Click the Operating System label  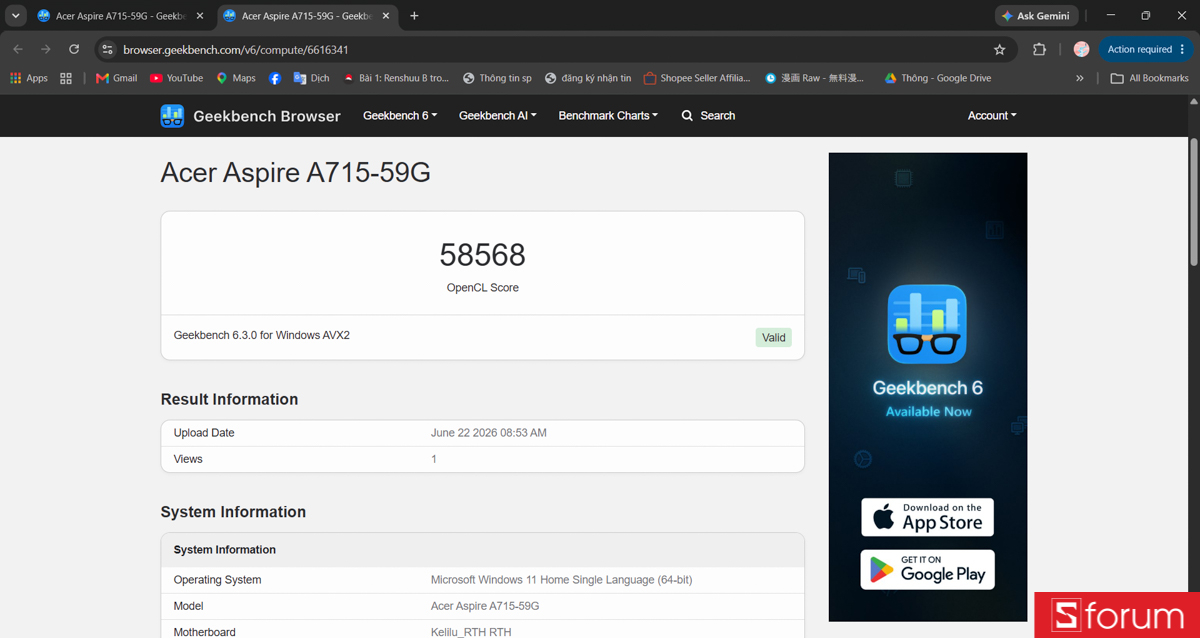coord(217,580)
